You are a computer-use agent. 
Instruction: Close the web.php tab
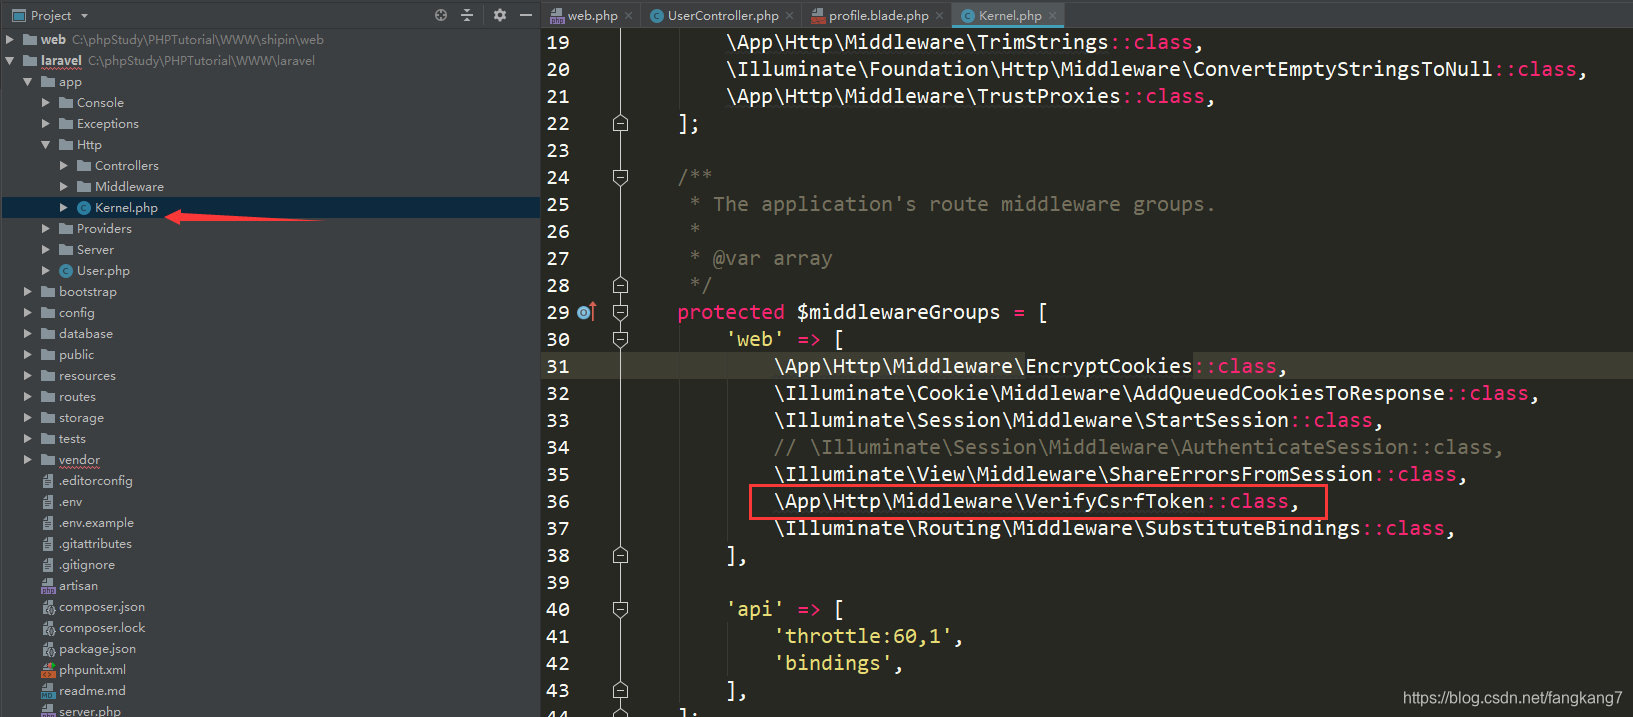[x=628, y=16]
